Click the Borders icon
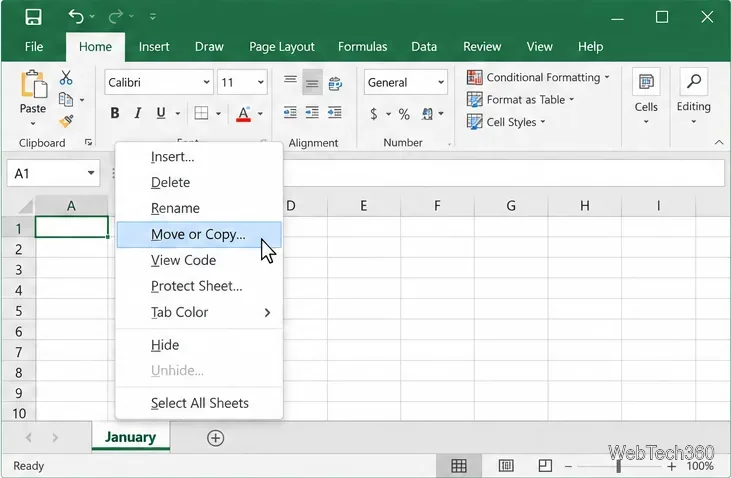This screenshot has width=731, height=478. click(201, 113)
